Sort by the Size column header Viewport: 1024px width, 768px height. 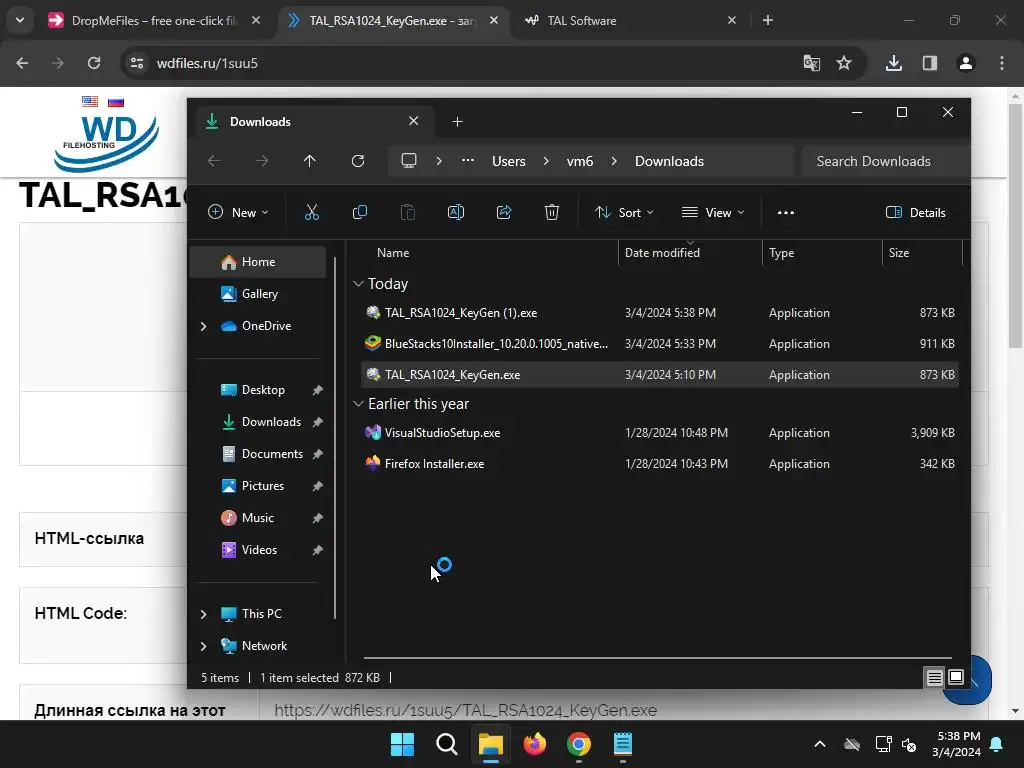(x=899, y=253)
